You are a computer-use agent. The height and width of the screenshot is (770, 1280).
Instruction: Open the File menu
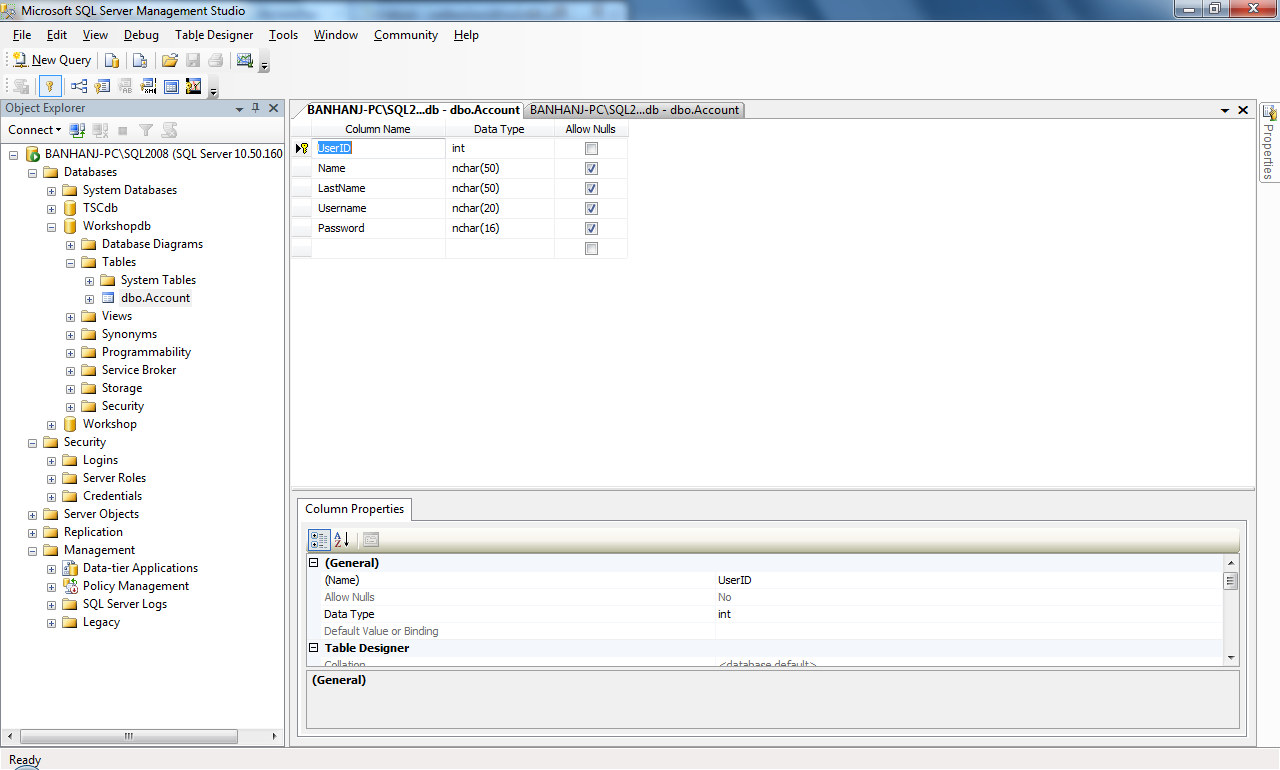coord(22,35)
